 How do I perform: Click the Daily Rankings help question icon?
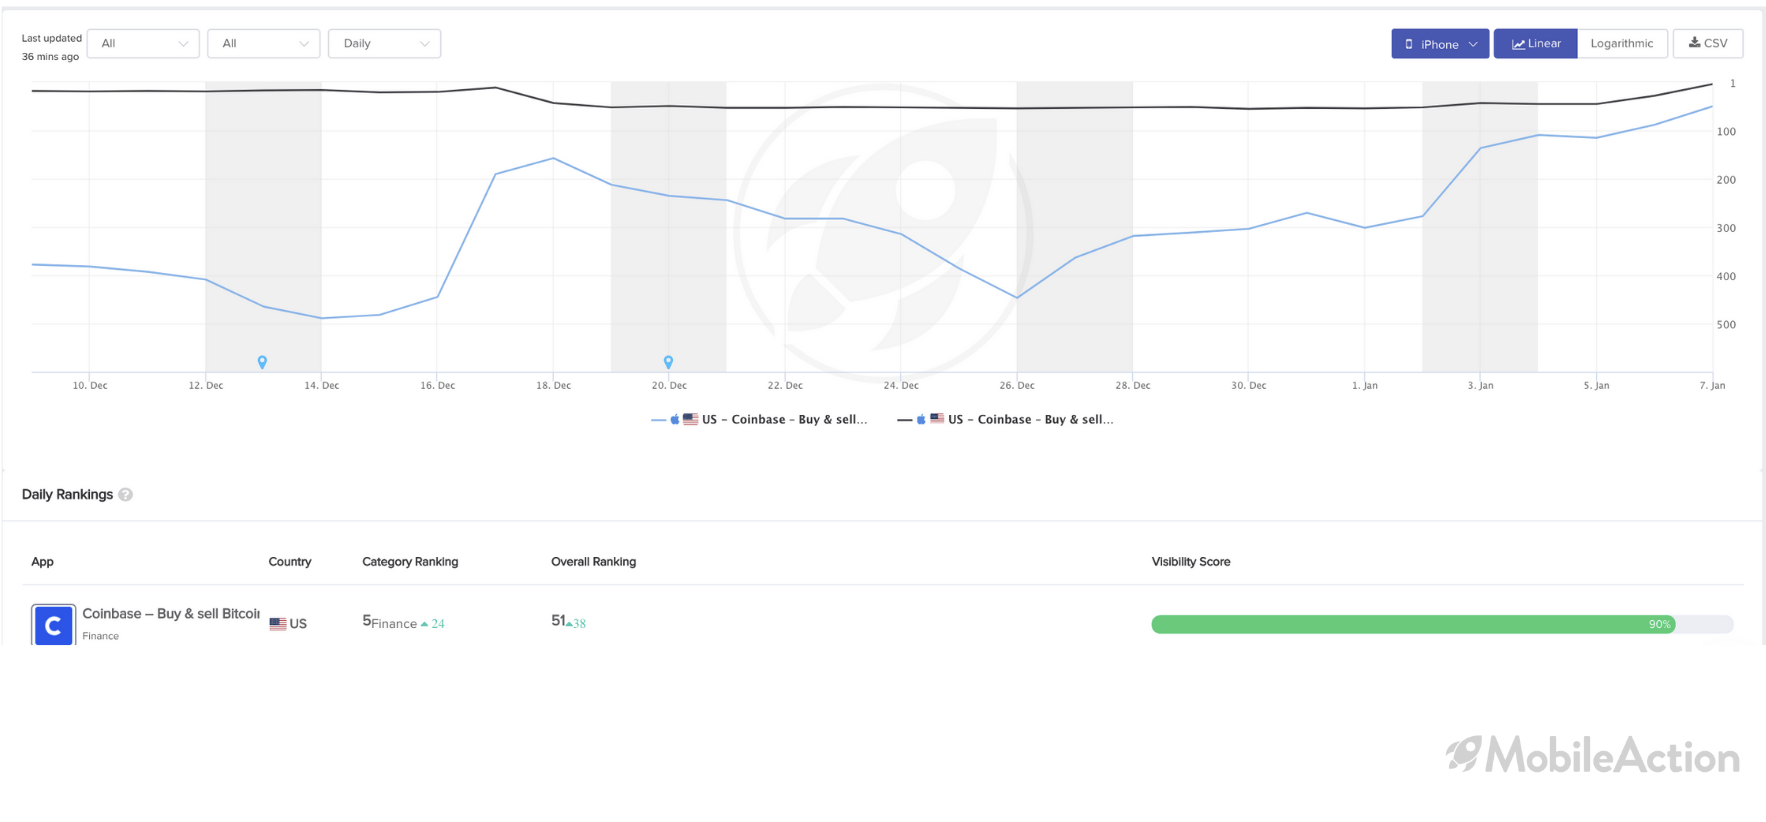(126, 494)
